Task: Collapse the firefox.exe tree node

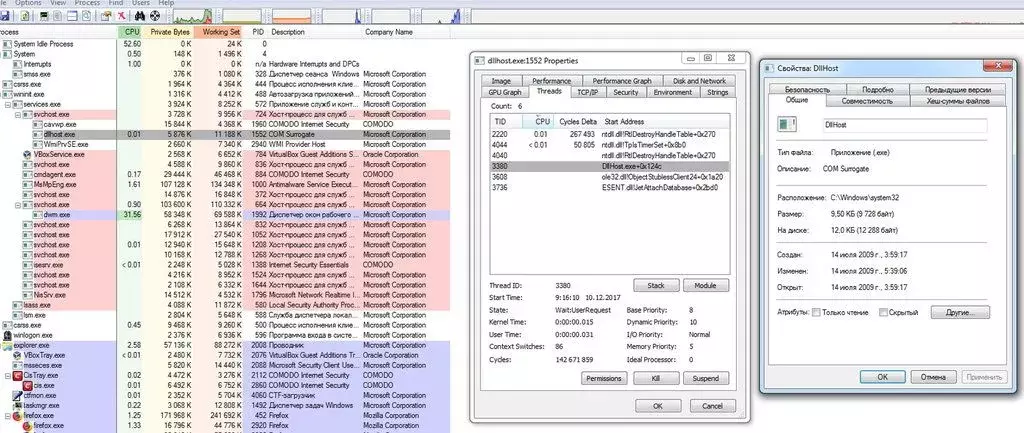Action: pos(8,415)
